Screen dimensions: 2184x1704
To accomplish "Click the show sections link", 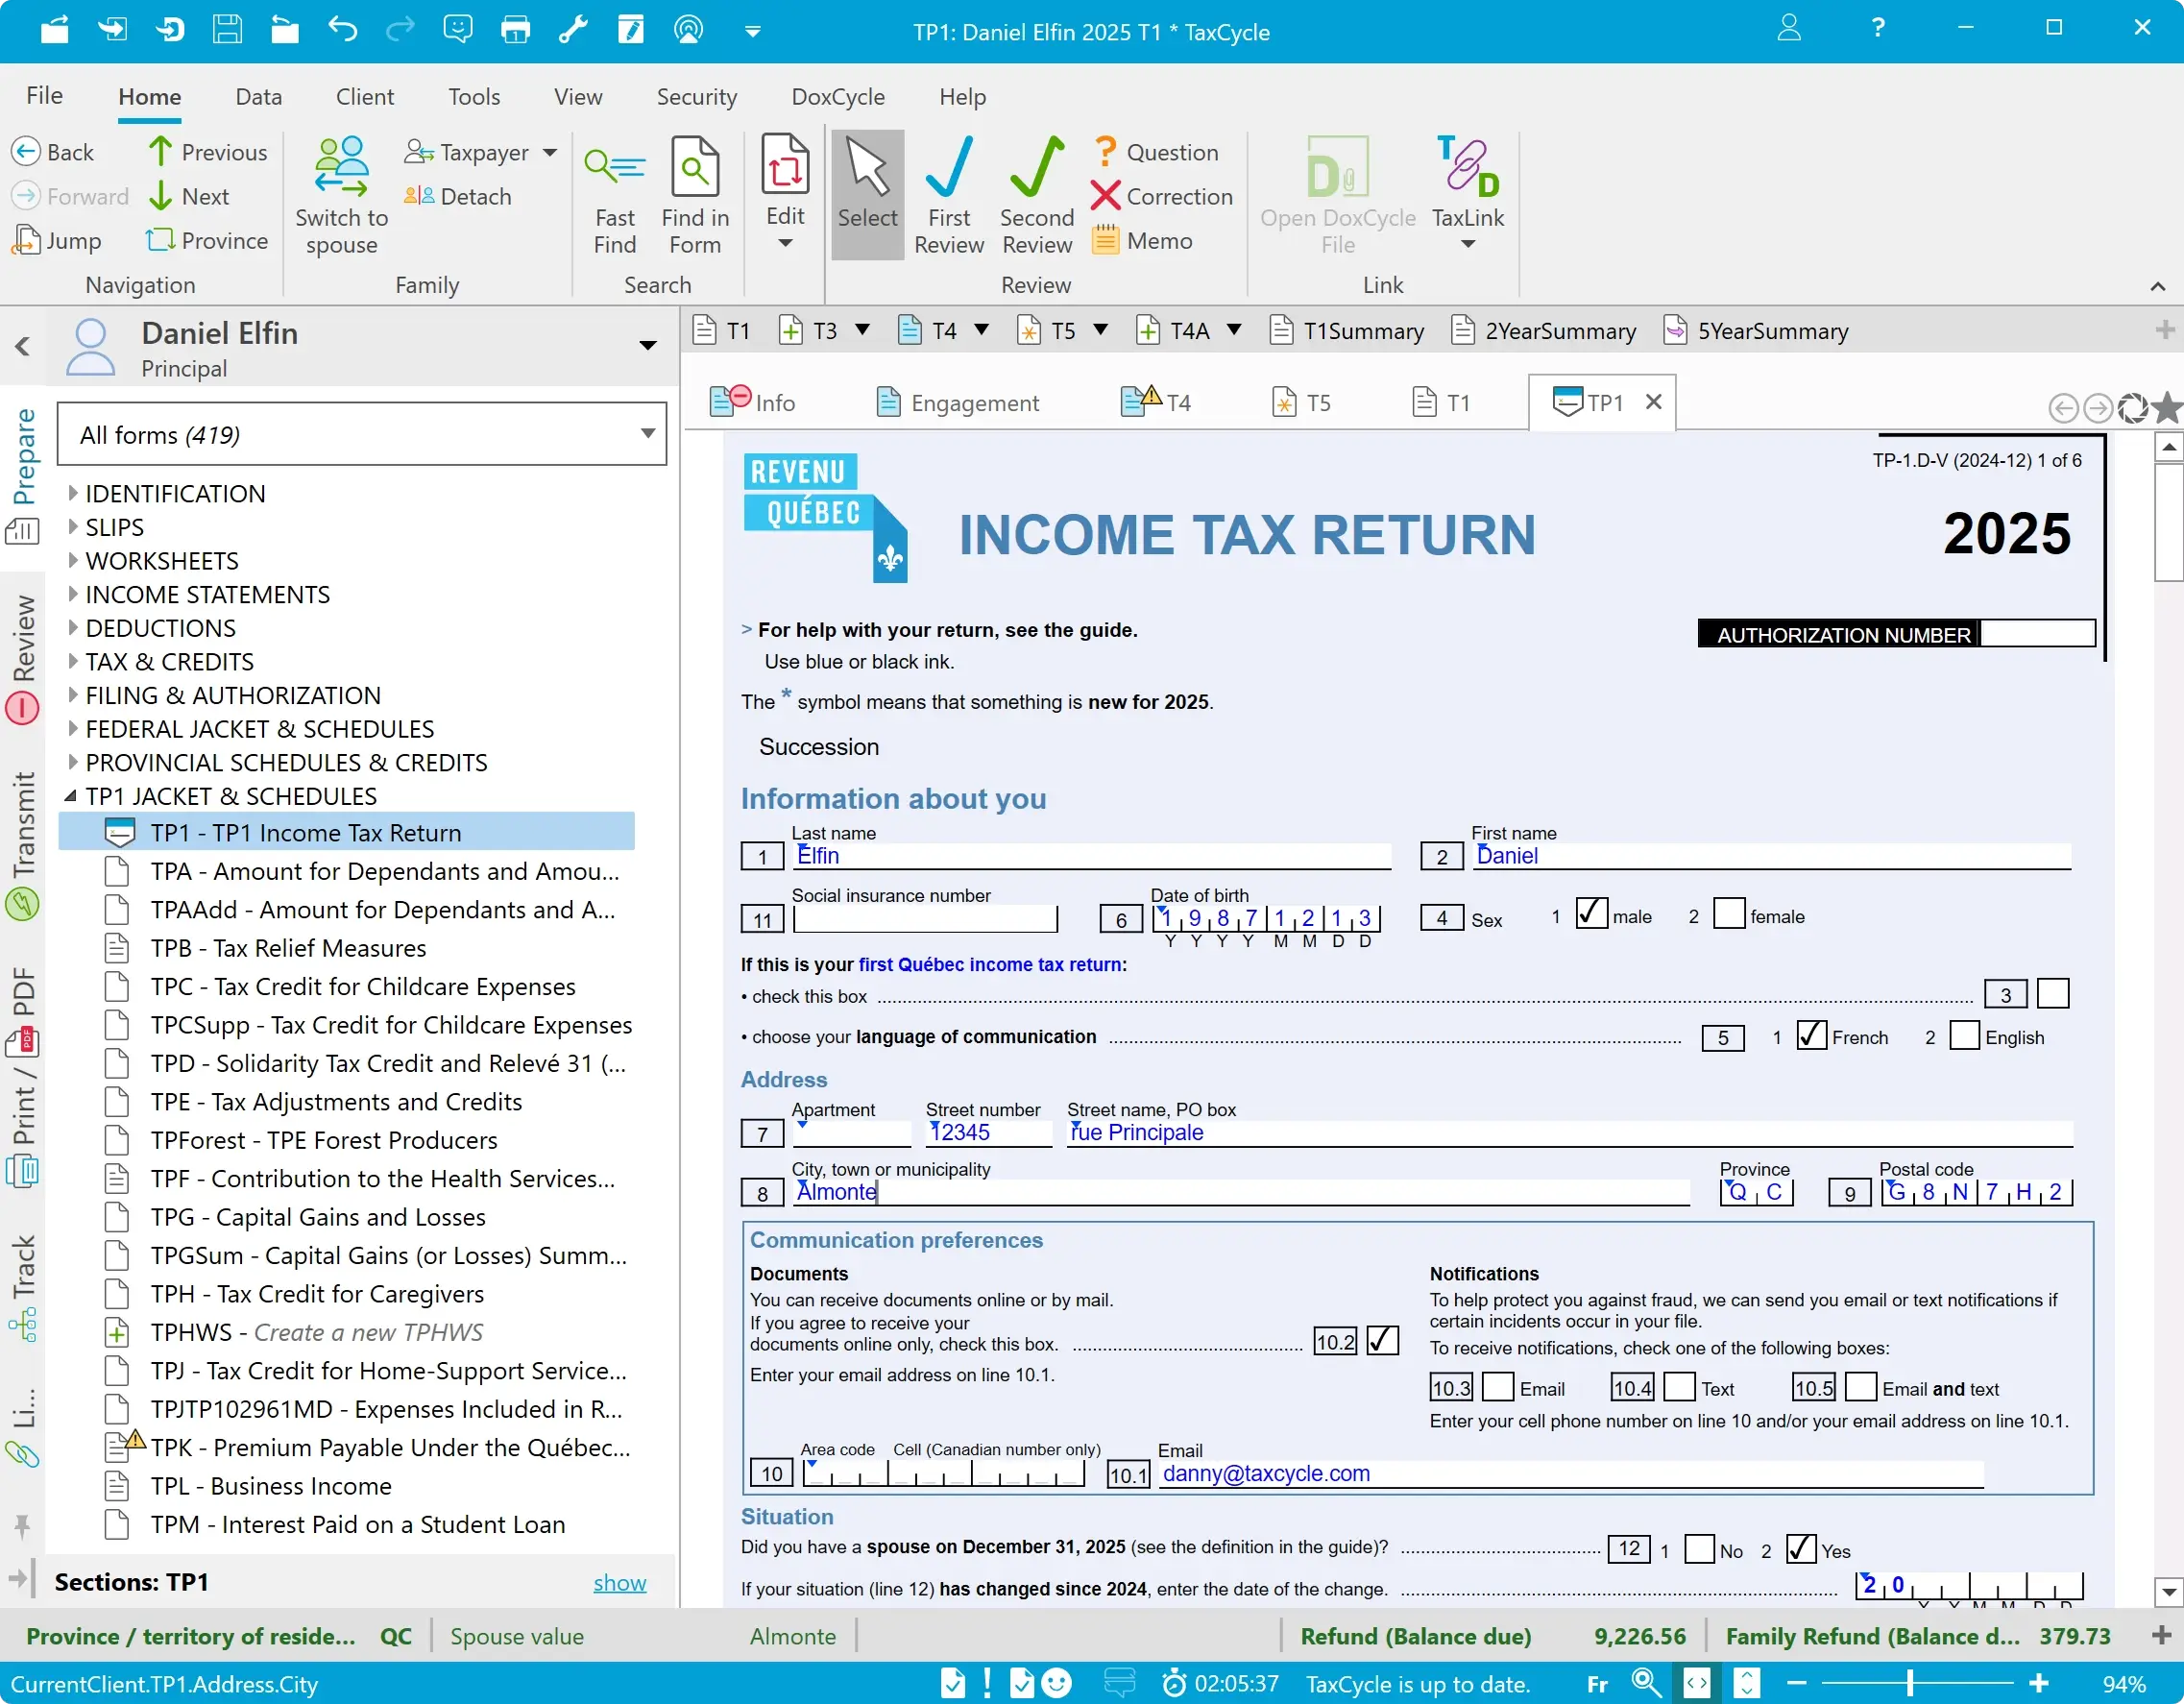I will tap(619, 1582).
